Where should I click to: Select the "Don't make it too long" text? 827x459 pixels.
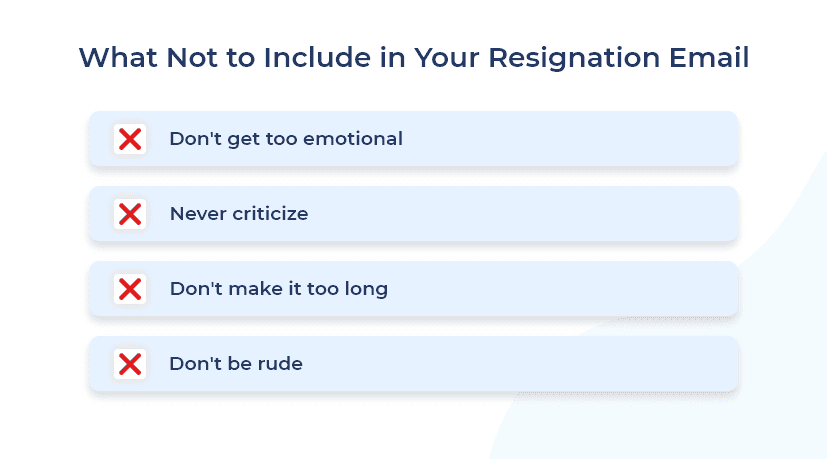pos(279,289)
